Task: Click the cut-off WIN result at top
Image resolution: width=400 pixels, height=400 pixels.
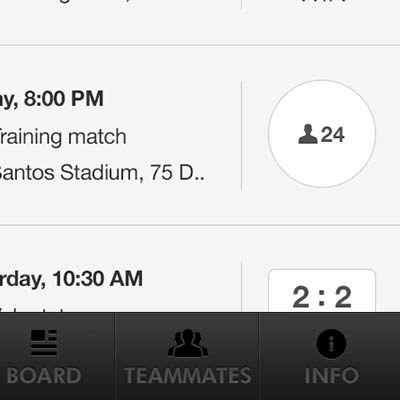Action: [322, 2]
